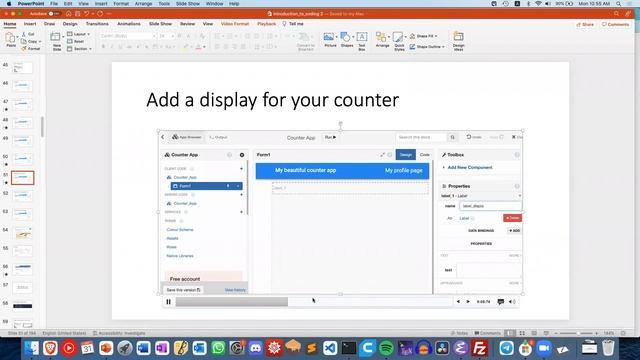Toggle Notes in the status bar
The width and height of the screenshot is (640, 360).
tap(459, 333)
